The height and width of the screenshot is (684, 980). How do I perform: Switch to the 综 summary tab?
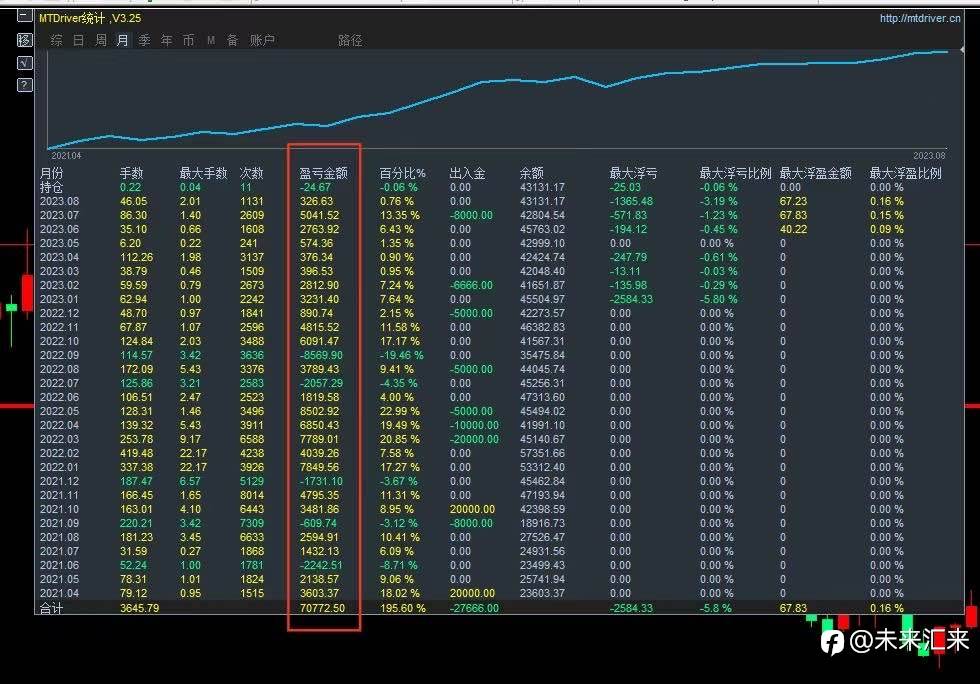point(56,40)
